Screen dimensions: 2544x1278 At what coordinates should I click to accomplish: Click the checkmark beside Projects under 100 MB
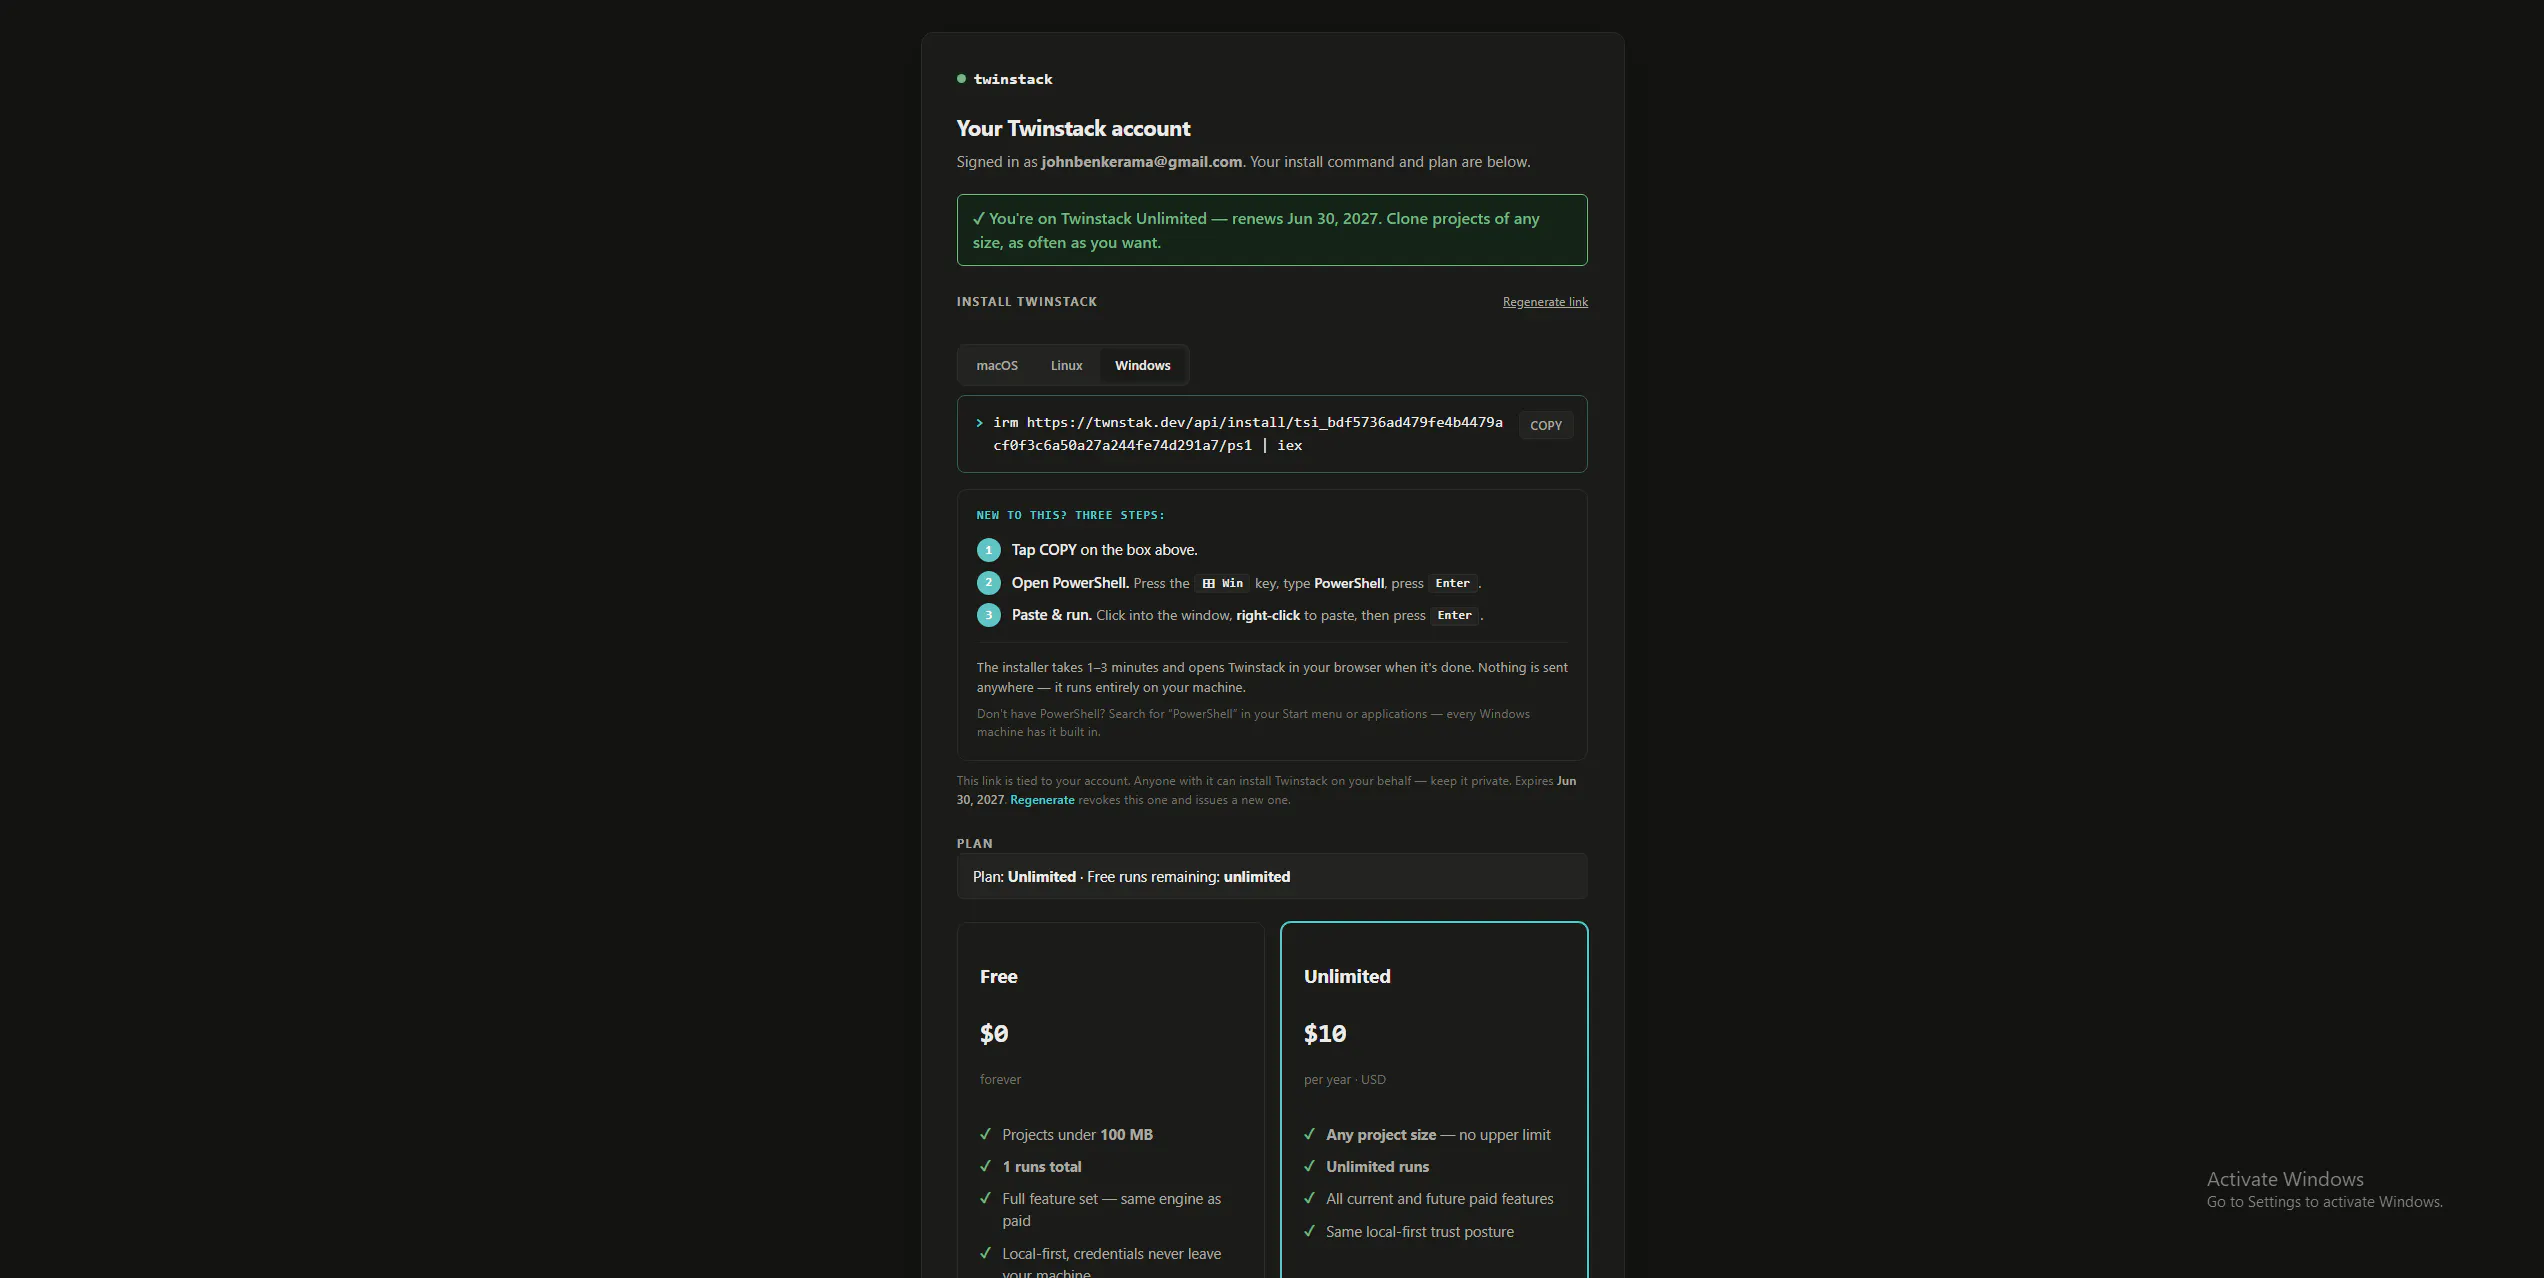pyautogui.click(x=985, y=1135)
